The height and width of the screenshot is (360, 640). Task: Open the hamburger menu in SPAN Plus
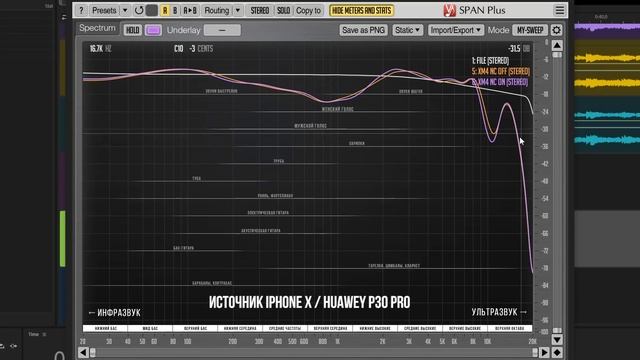pos(560,10)
